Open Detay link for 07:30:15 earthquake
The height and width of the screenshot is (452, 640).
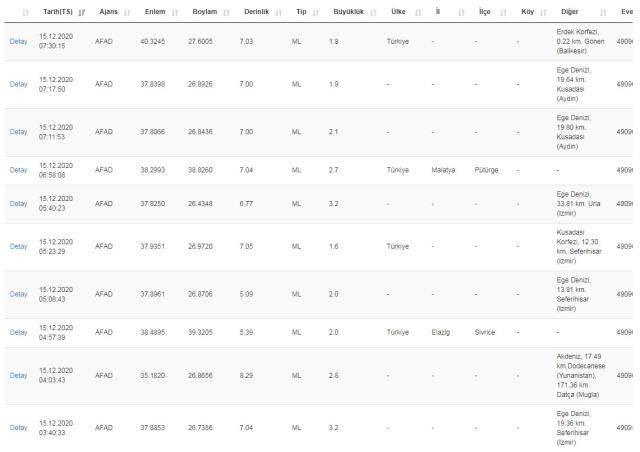(18, 41)
